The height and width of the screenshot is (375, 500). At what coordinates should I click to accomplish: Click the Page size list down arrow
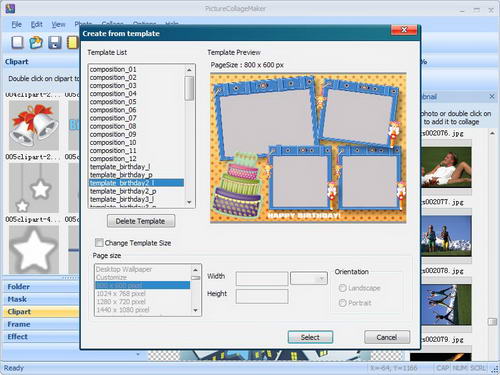[x=195, y=310]
